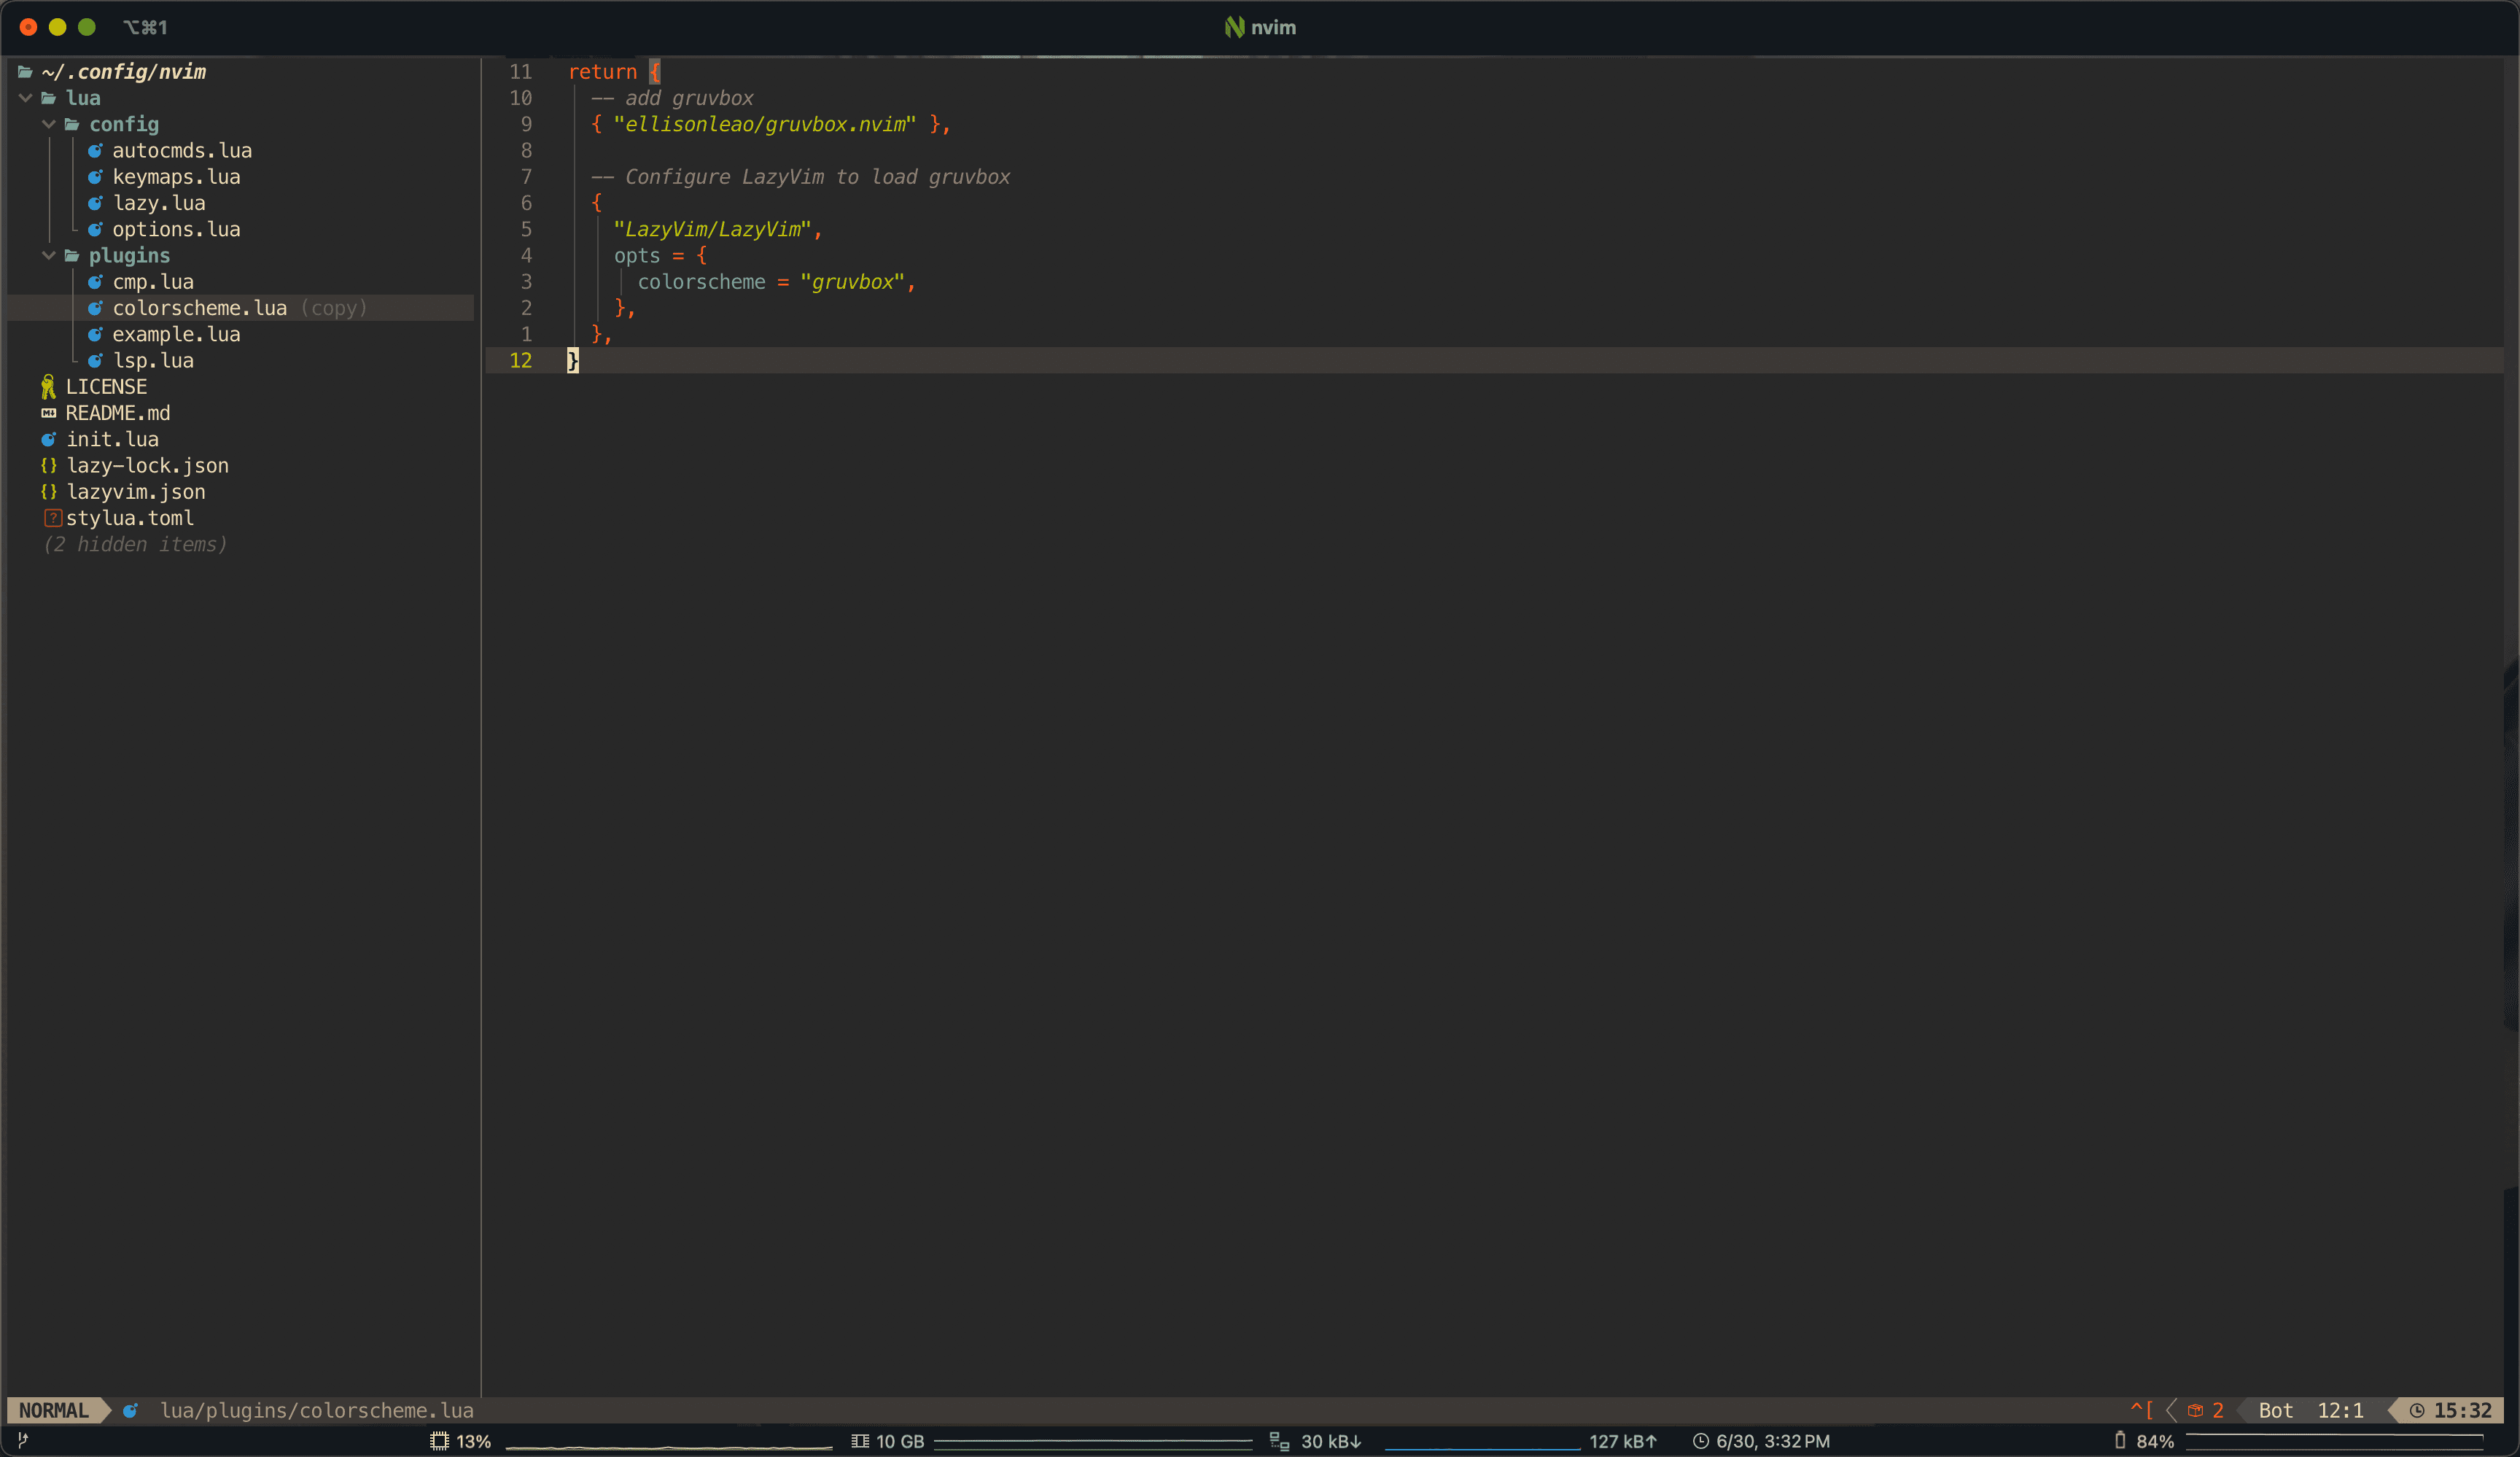Click the colorscheme = "gruvbox" line
The width and height of the screenshot is (2520, 1457).
click(x=776, y=282)
